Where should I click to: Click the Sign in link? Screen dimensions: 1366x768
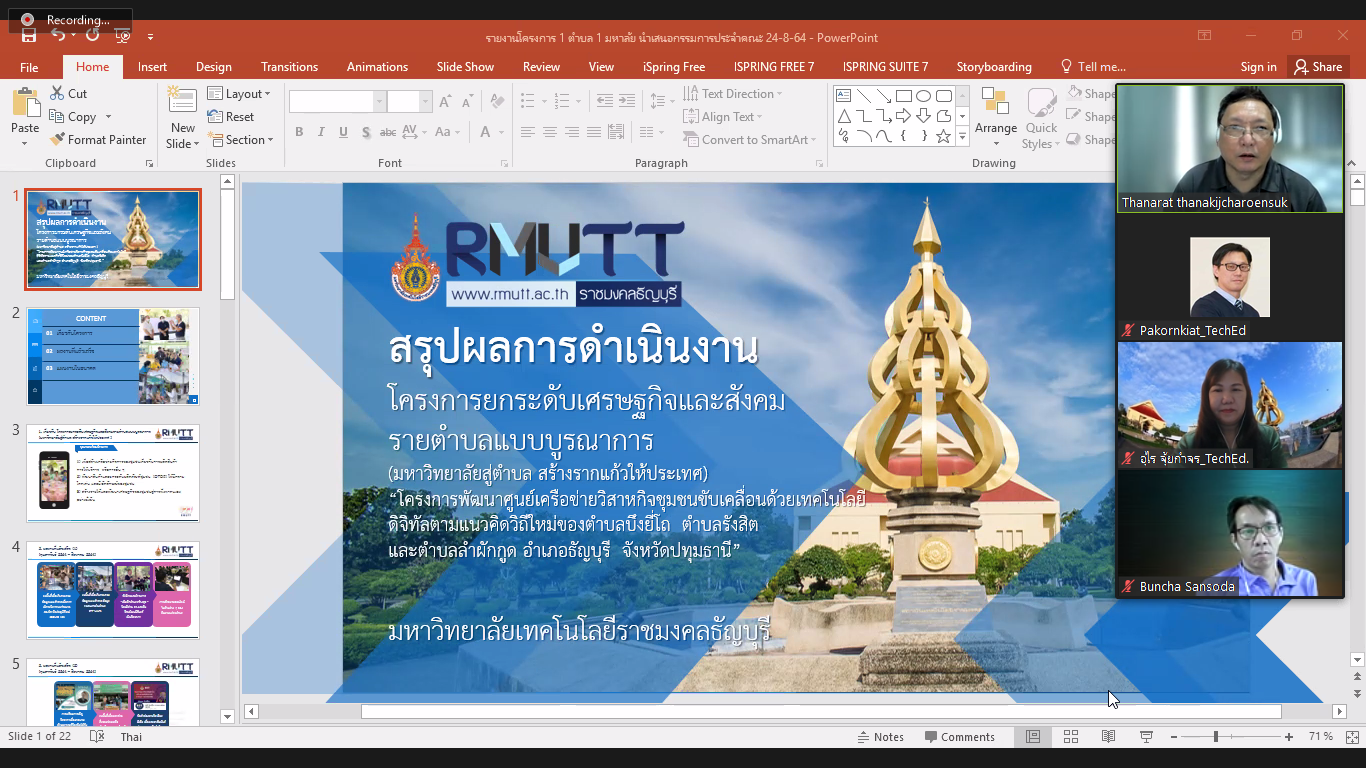pyautogui.click(x=1258, y=67)
